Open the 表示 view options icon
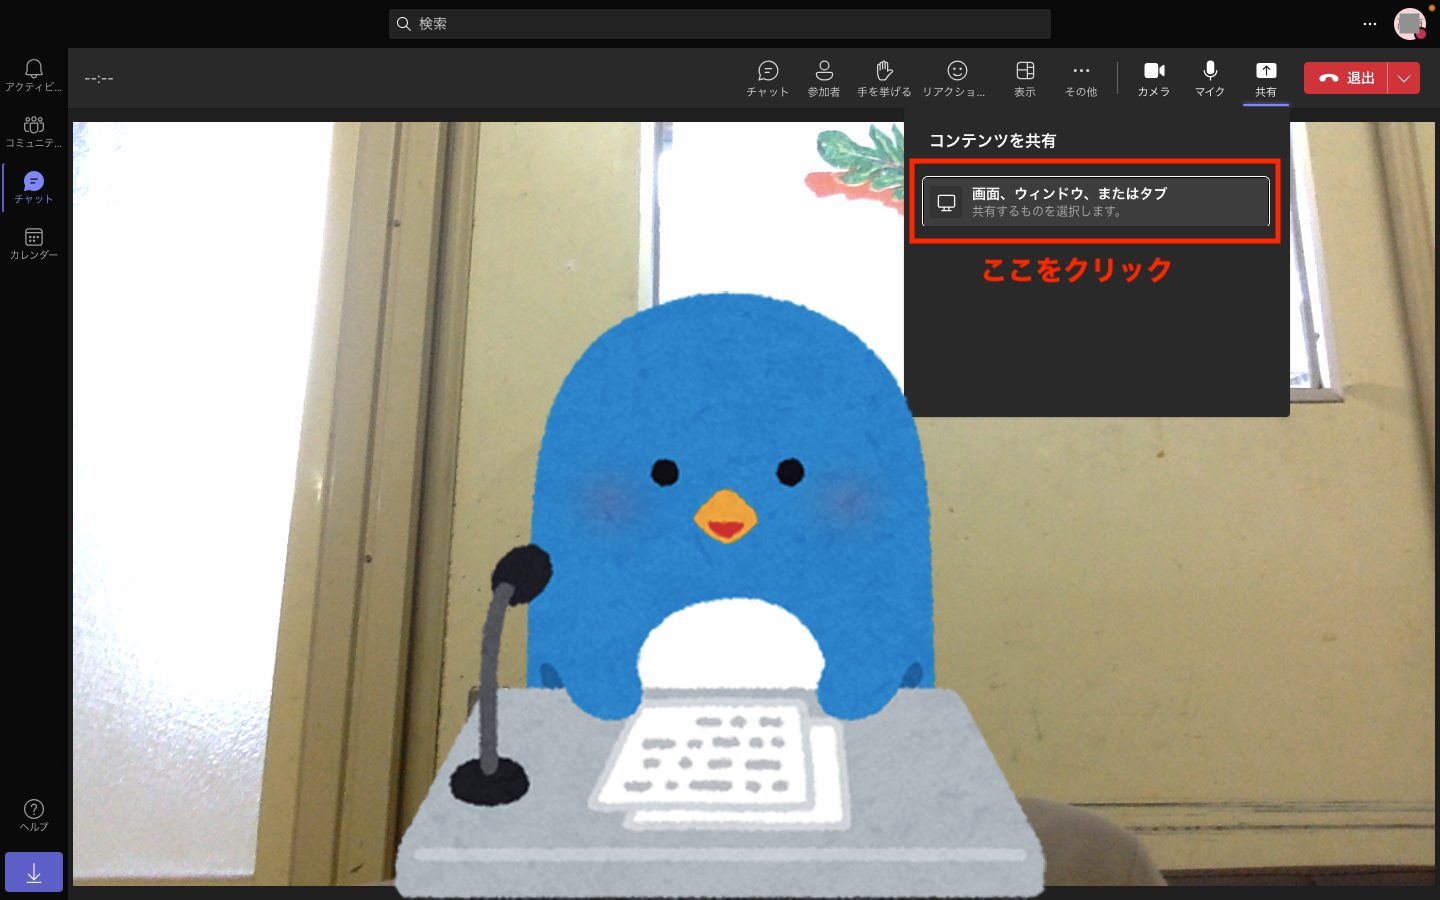Screen dimensions: 1440x900 point(1024,78)
